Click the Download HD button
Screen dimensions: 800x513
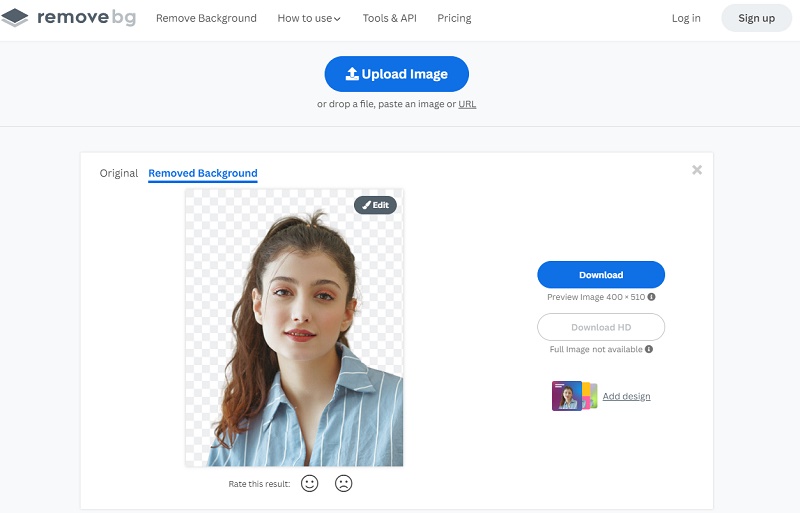click(x=601, y=327)
